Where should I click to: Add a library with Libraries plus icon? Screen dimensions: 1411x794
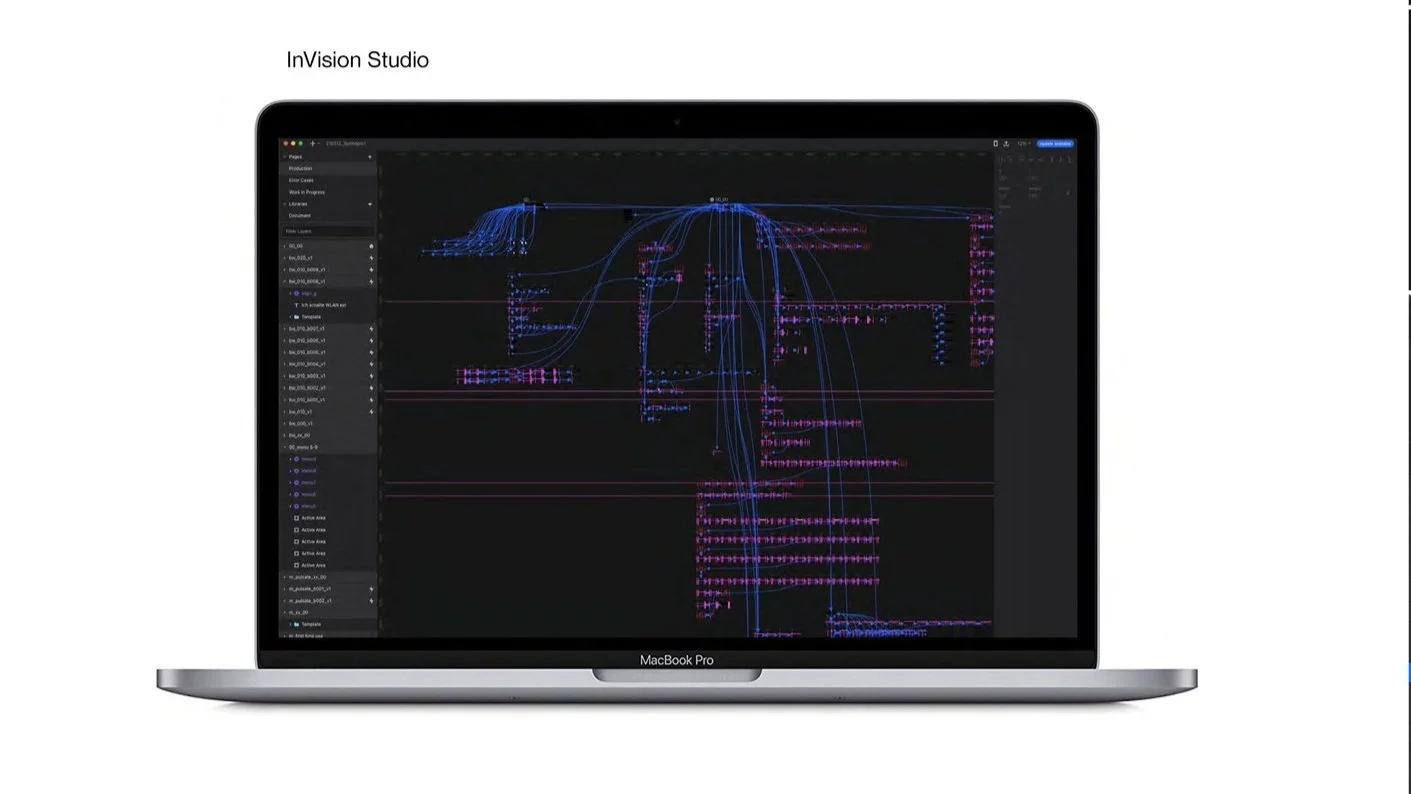[370, 204]
